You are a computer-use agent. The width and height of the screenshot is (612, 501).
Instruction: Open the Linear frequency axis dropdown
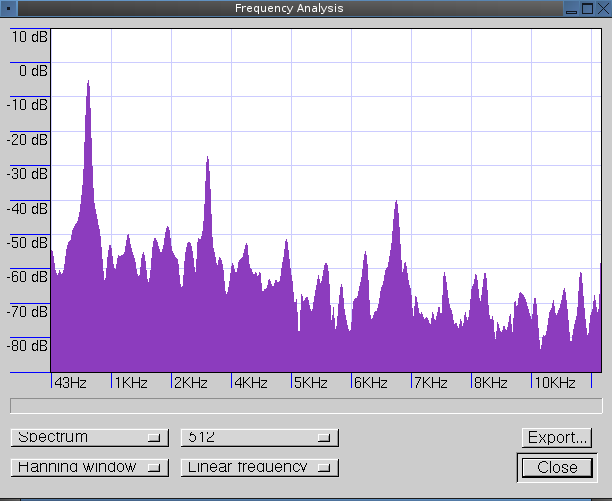pyautogui.click(x=259, y=467)
